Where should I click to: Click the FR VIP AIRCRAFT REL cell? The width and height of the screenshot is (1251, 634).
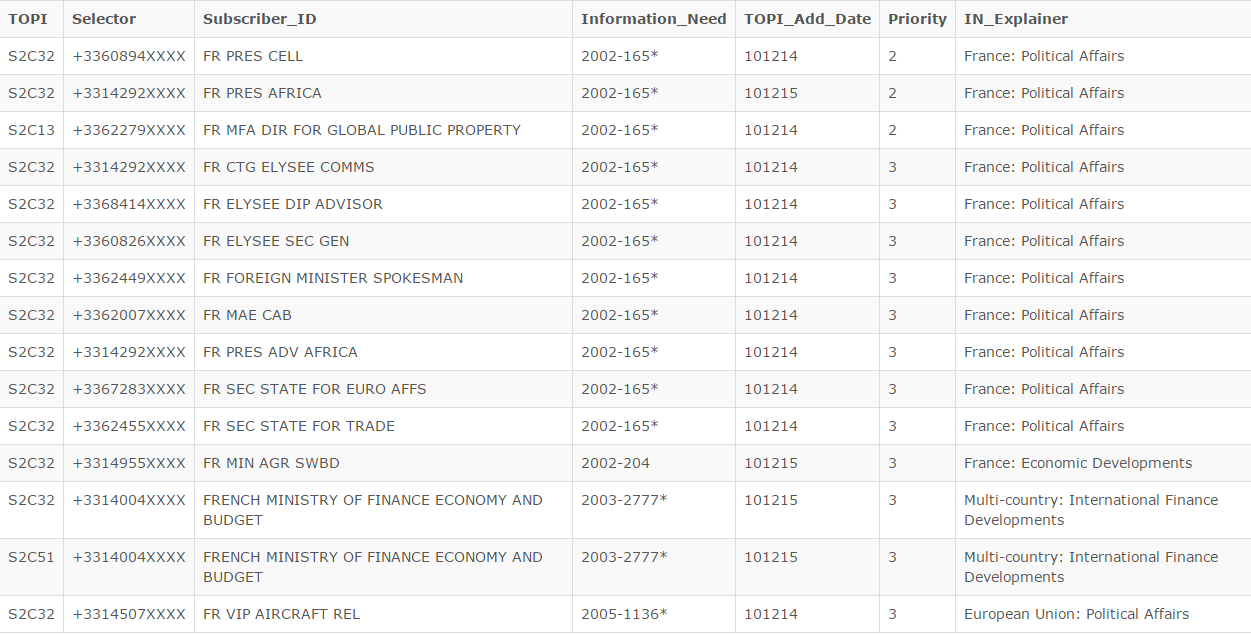pyautogui.click(x=282, y=614)
